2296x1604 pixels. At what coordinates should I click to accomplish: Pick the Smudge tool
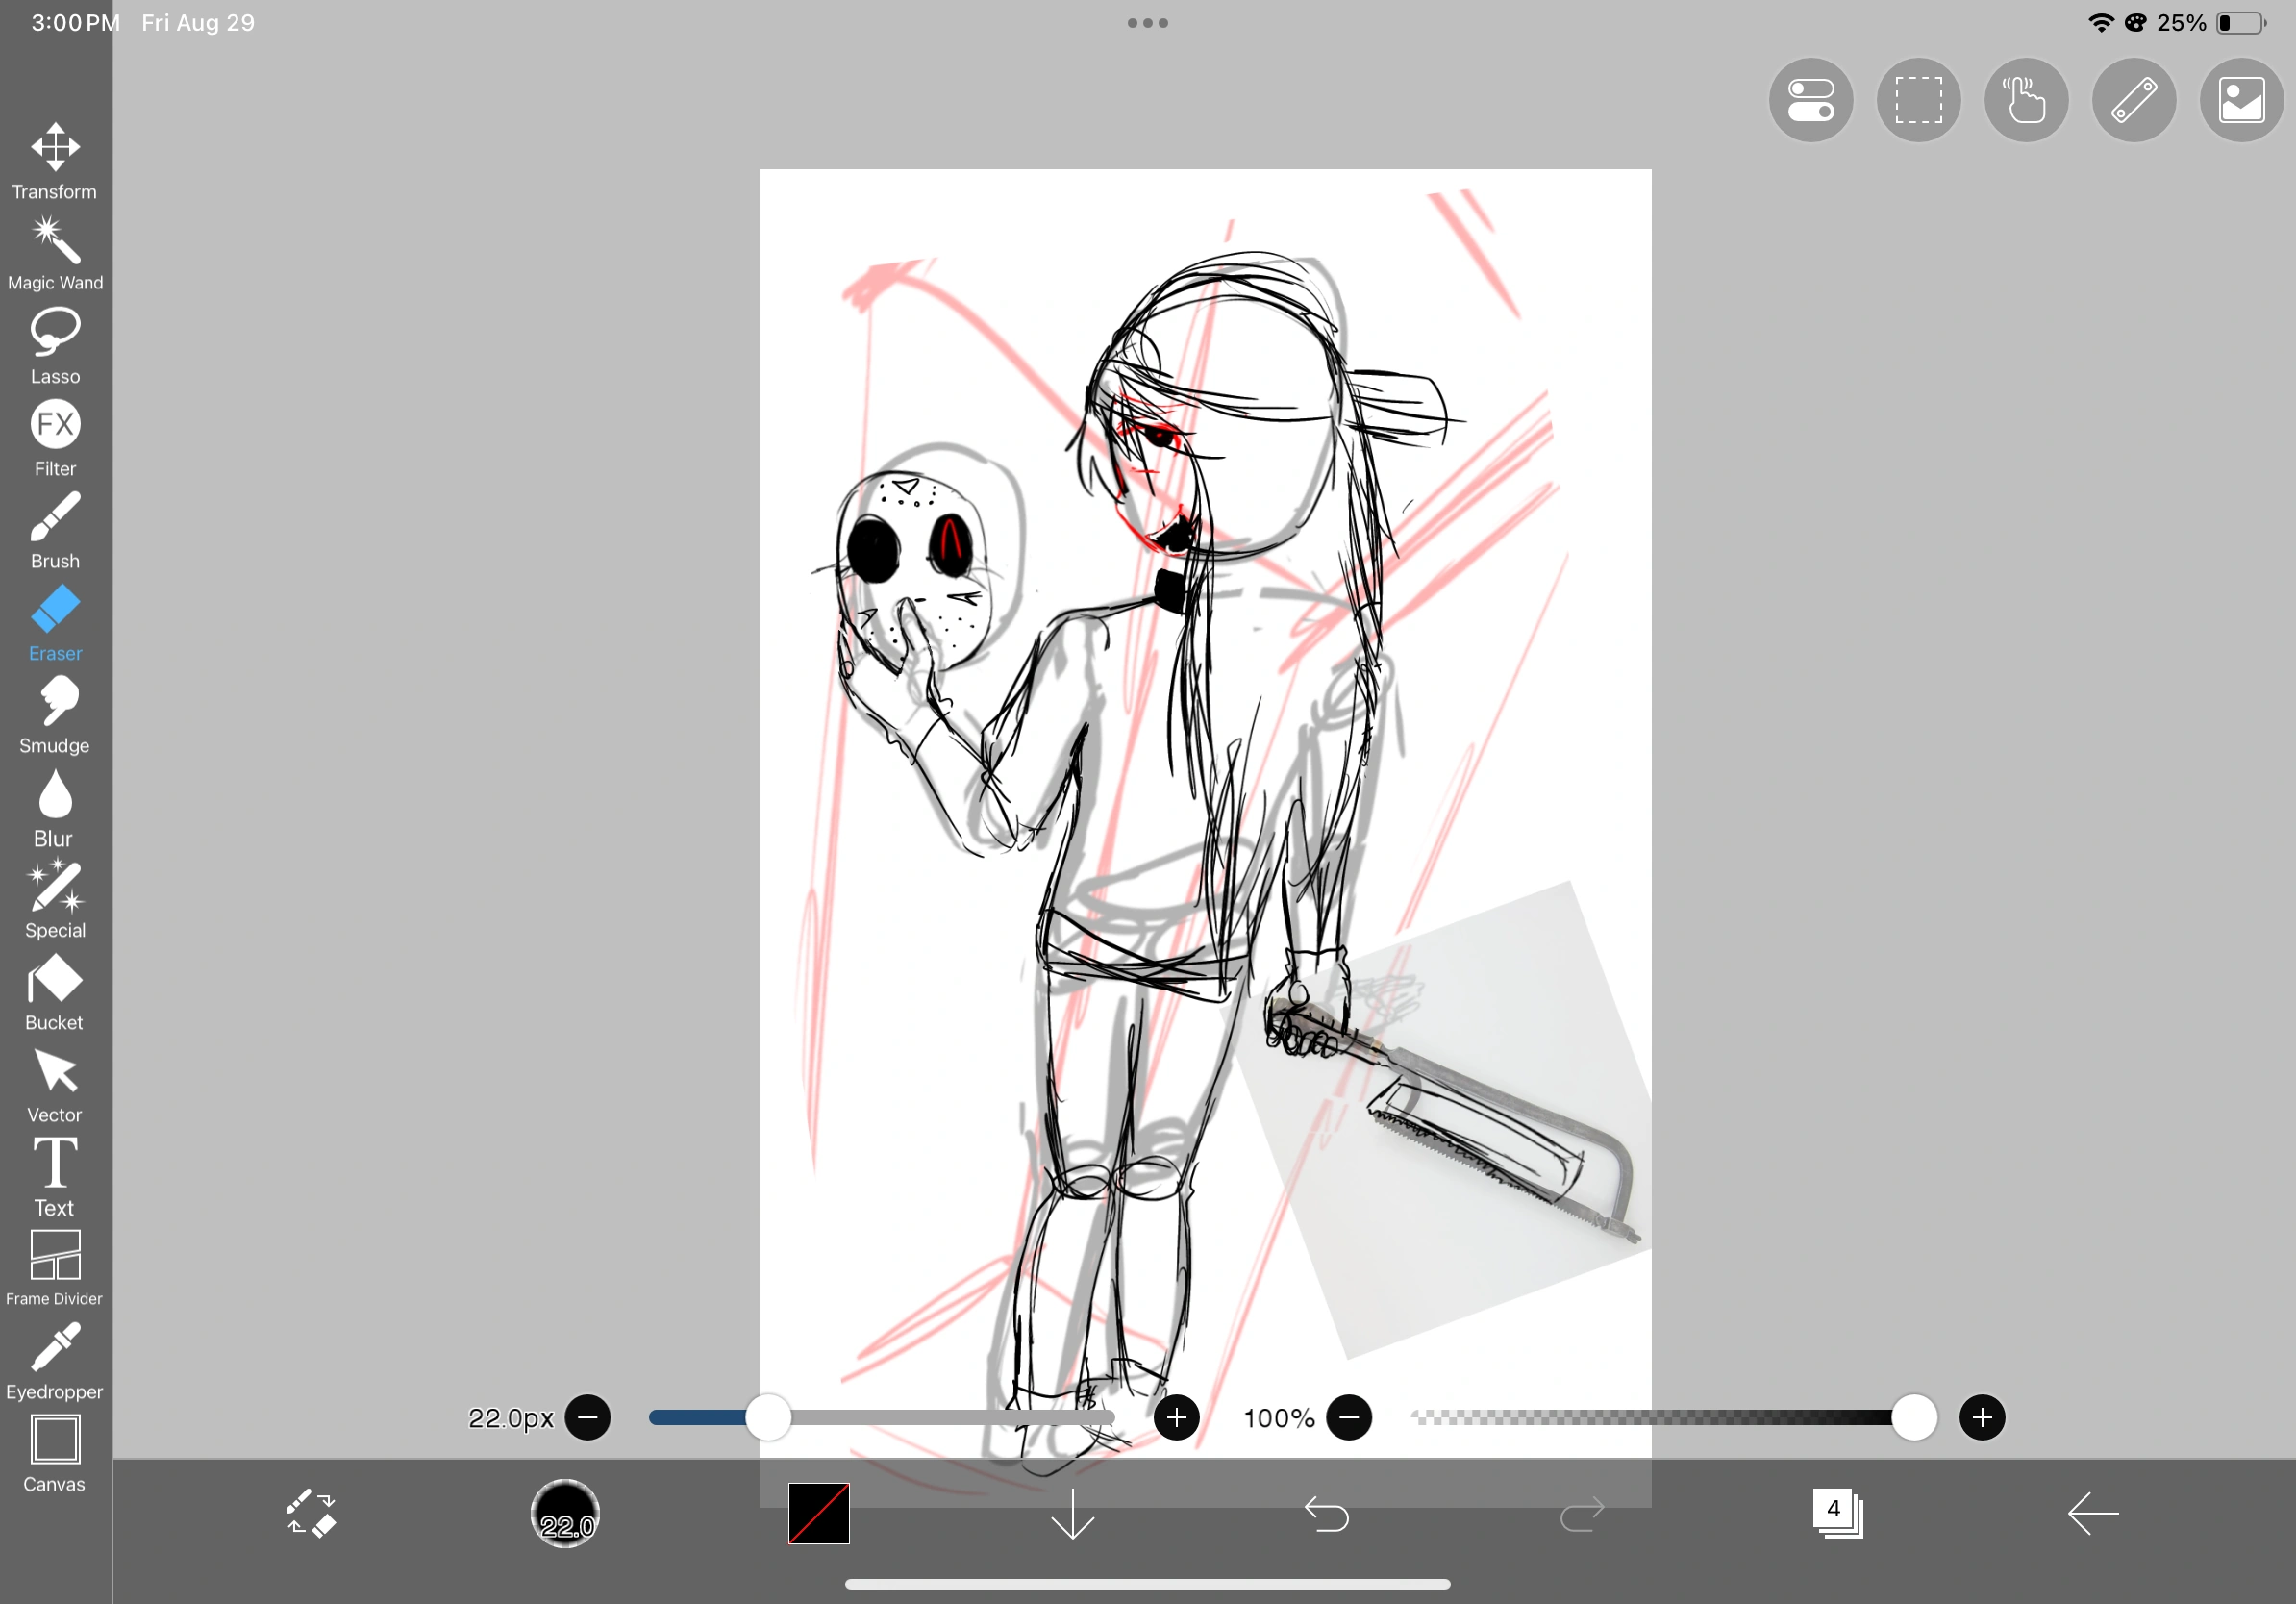(x=55, y=714)
